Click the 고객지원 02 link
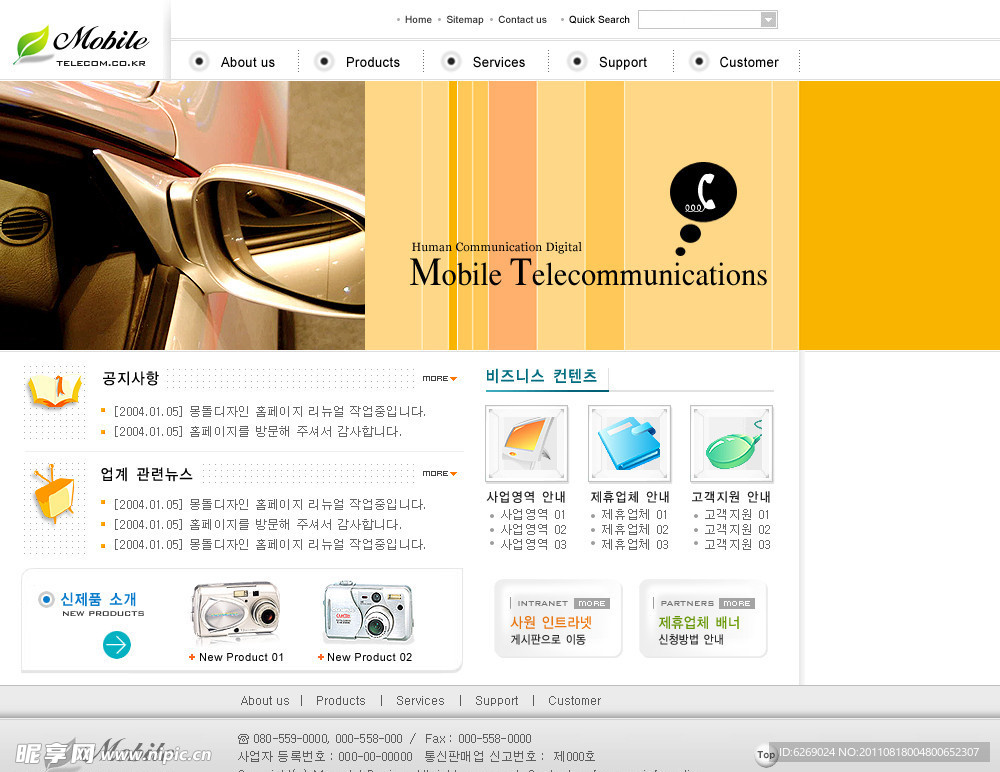Image resolution: width=1000 pixels, height=772 pixels. coord(737,530)
